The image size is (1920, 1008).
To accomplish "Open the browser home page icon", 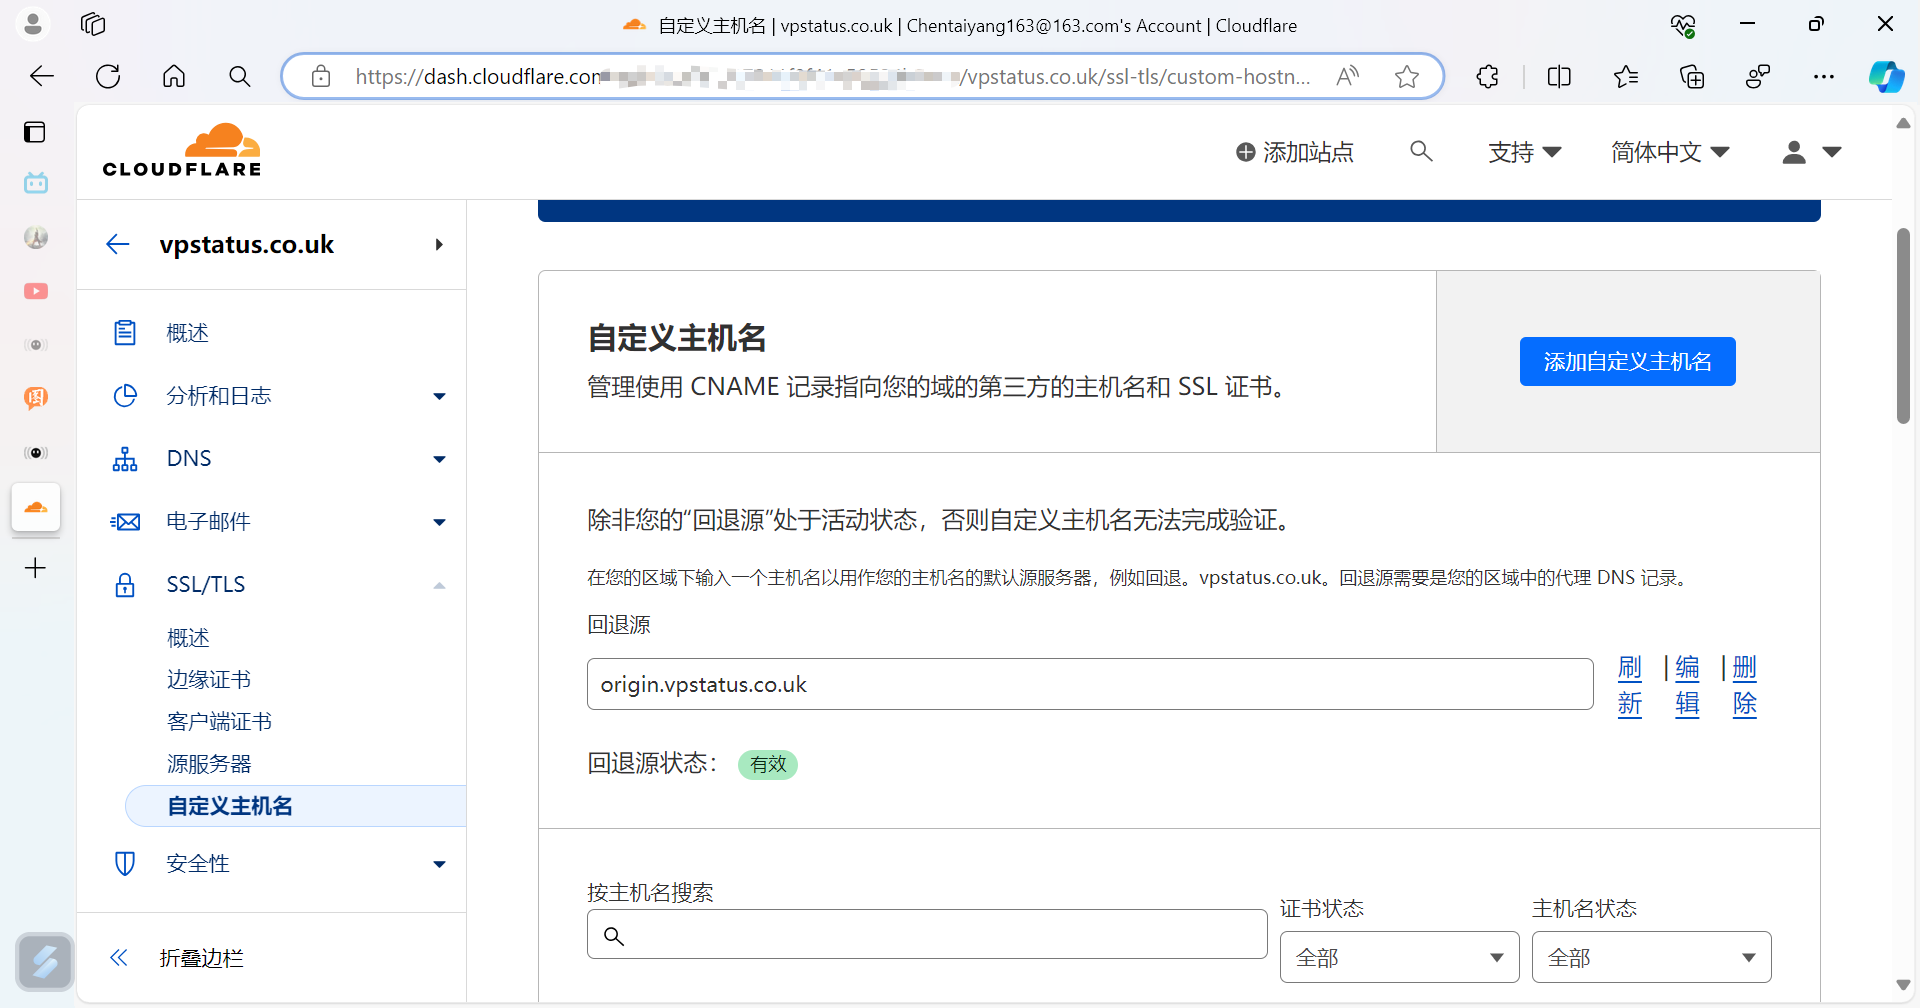I will (x=174, y=76).
